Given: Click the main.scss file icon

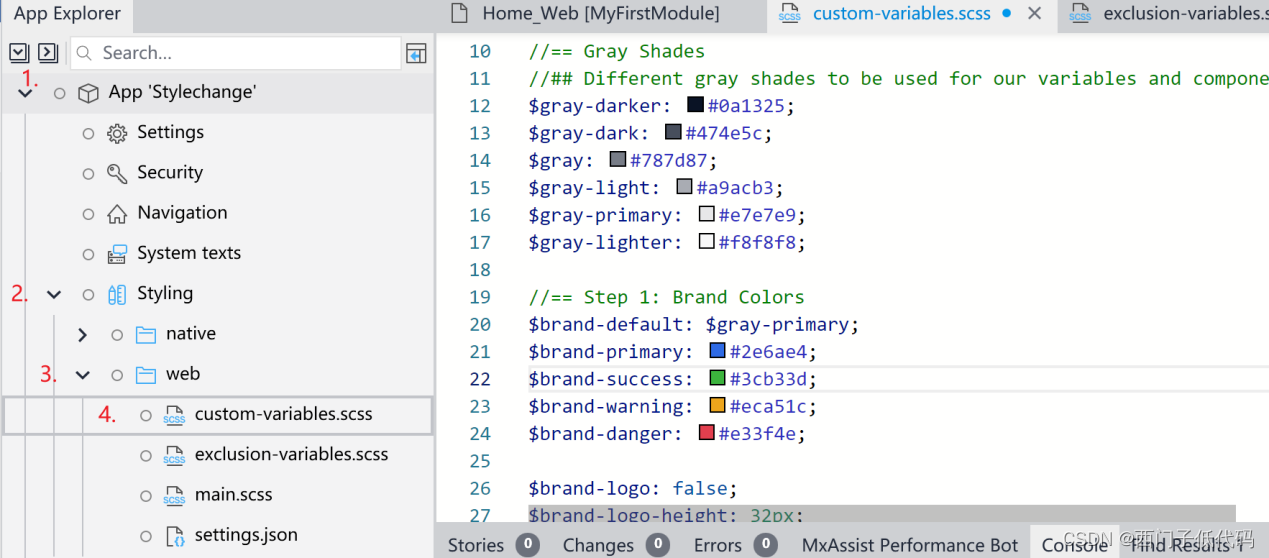Looking at the screenshot, I should (174, 495).
